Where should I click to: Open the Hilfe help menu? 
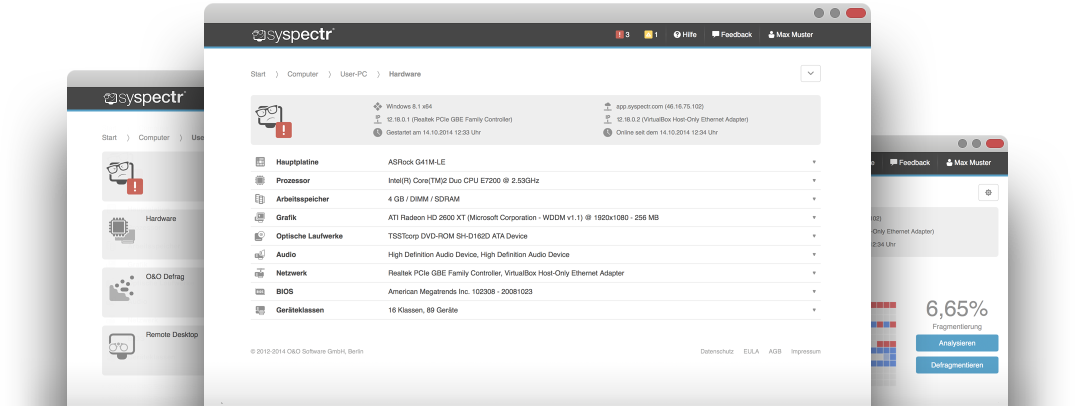point(685,35)
